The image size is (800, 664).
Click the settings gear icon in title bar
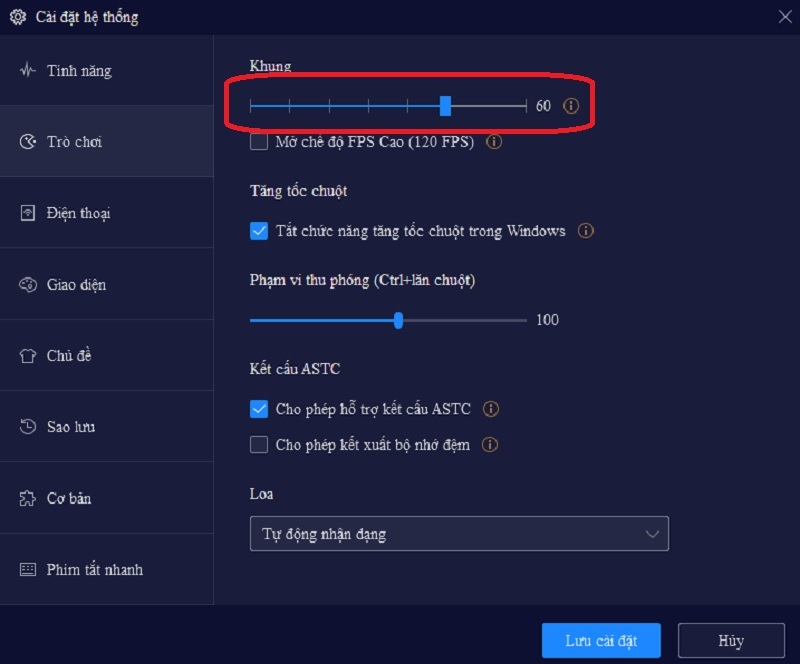18,17
